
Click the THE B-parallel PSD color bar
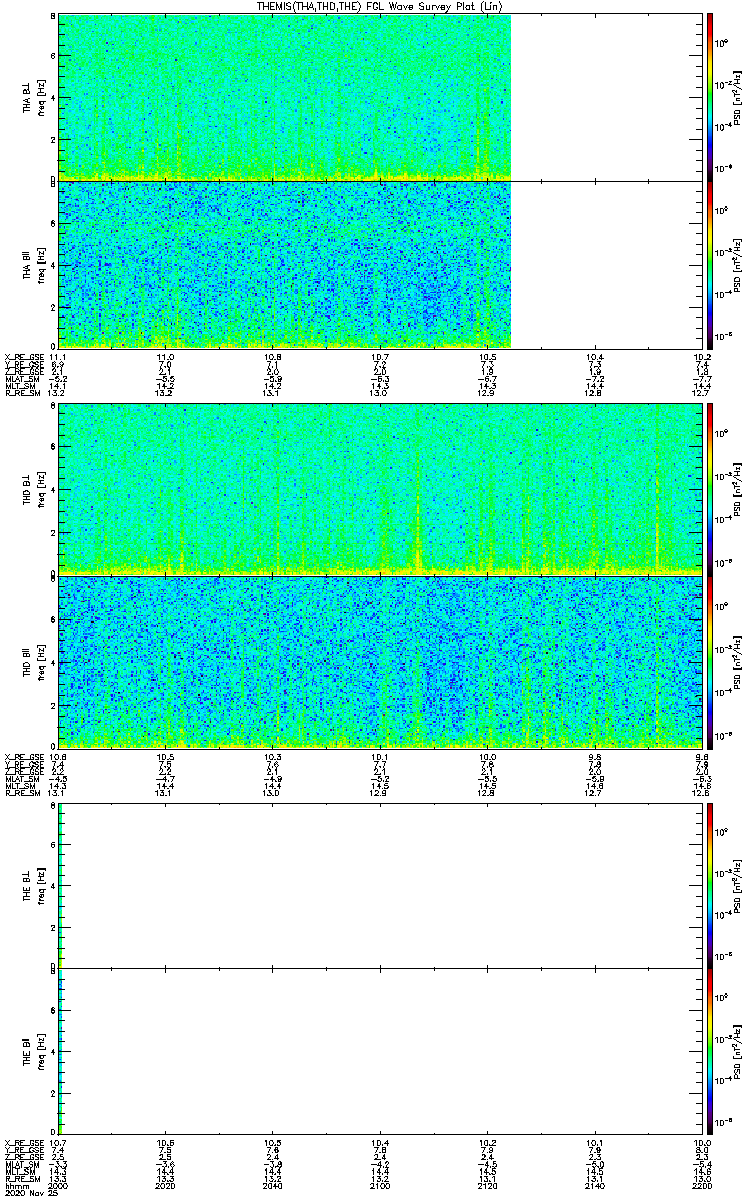(710, 1049)
